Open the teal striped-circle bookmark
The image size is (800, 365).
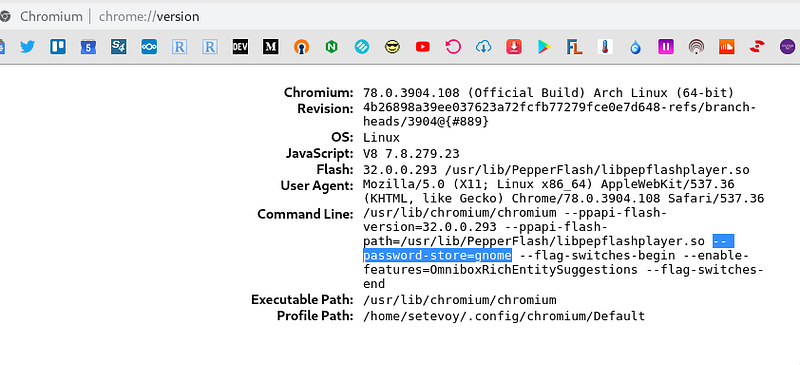pos(362,47)
